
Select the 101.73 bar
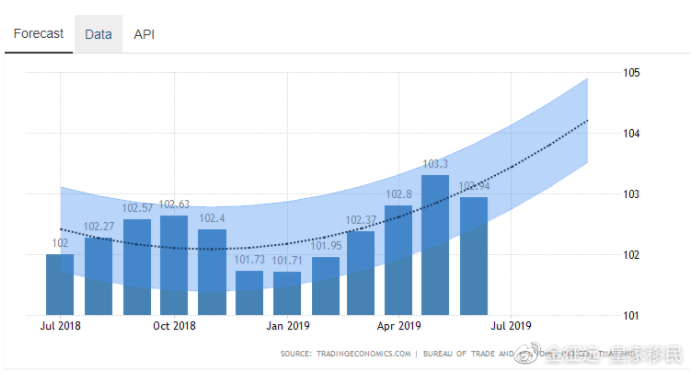click(x=249, y=293)
